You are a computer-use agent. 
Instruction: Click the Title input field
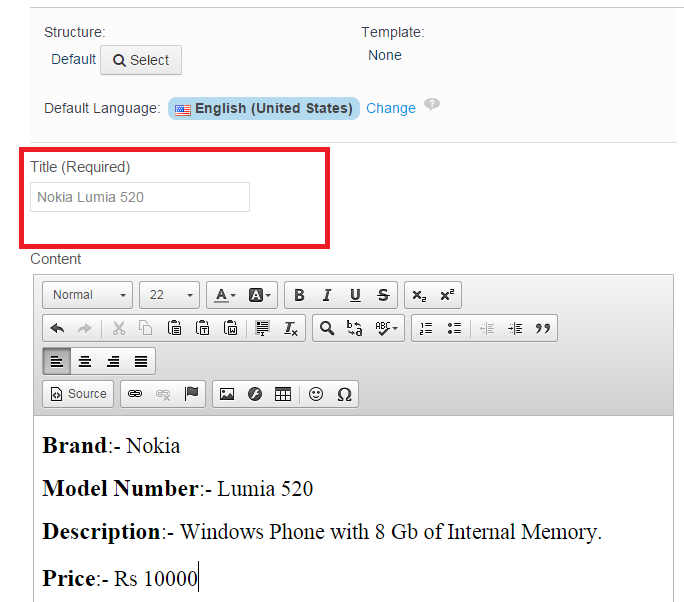pos(140,197)
